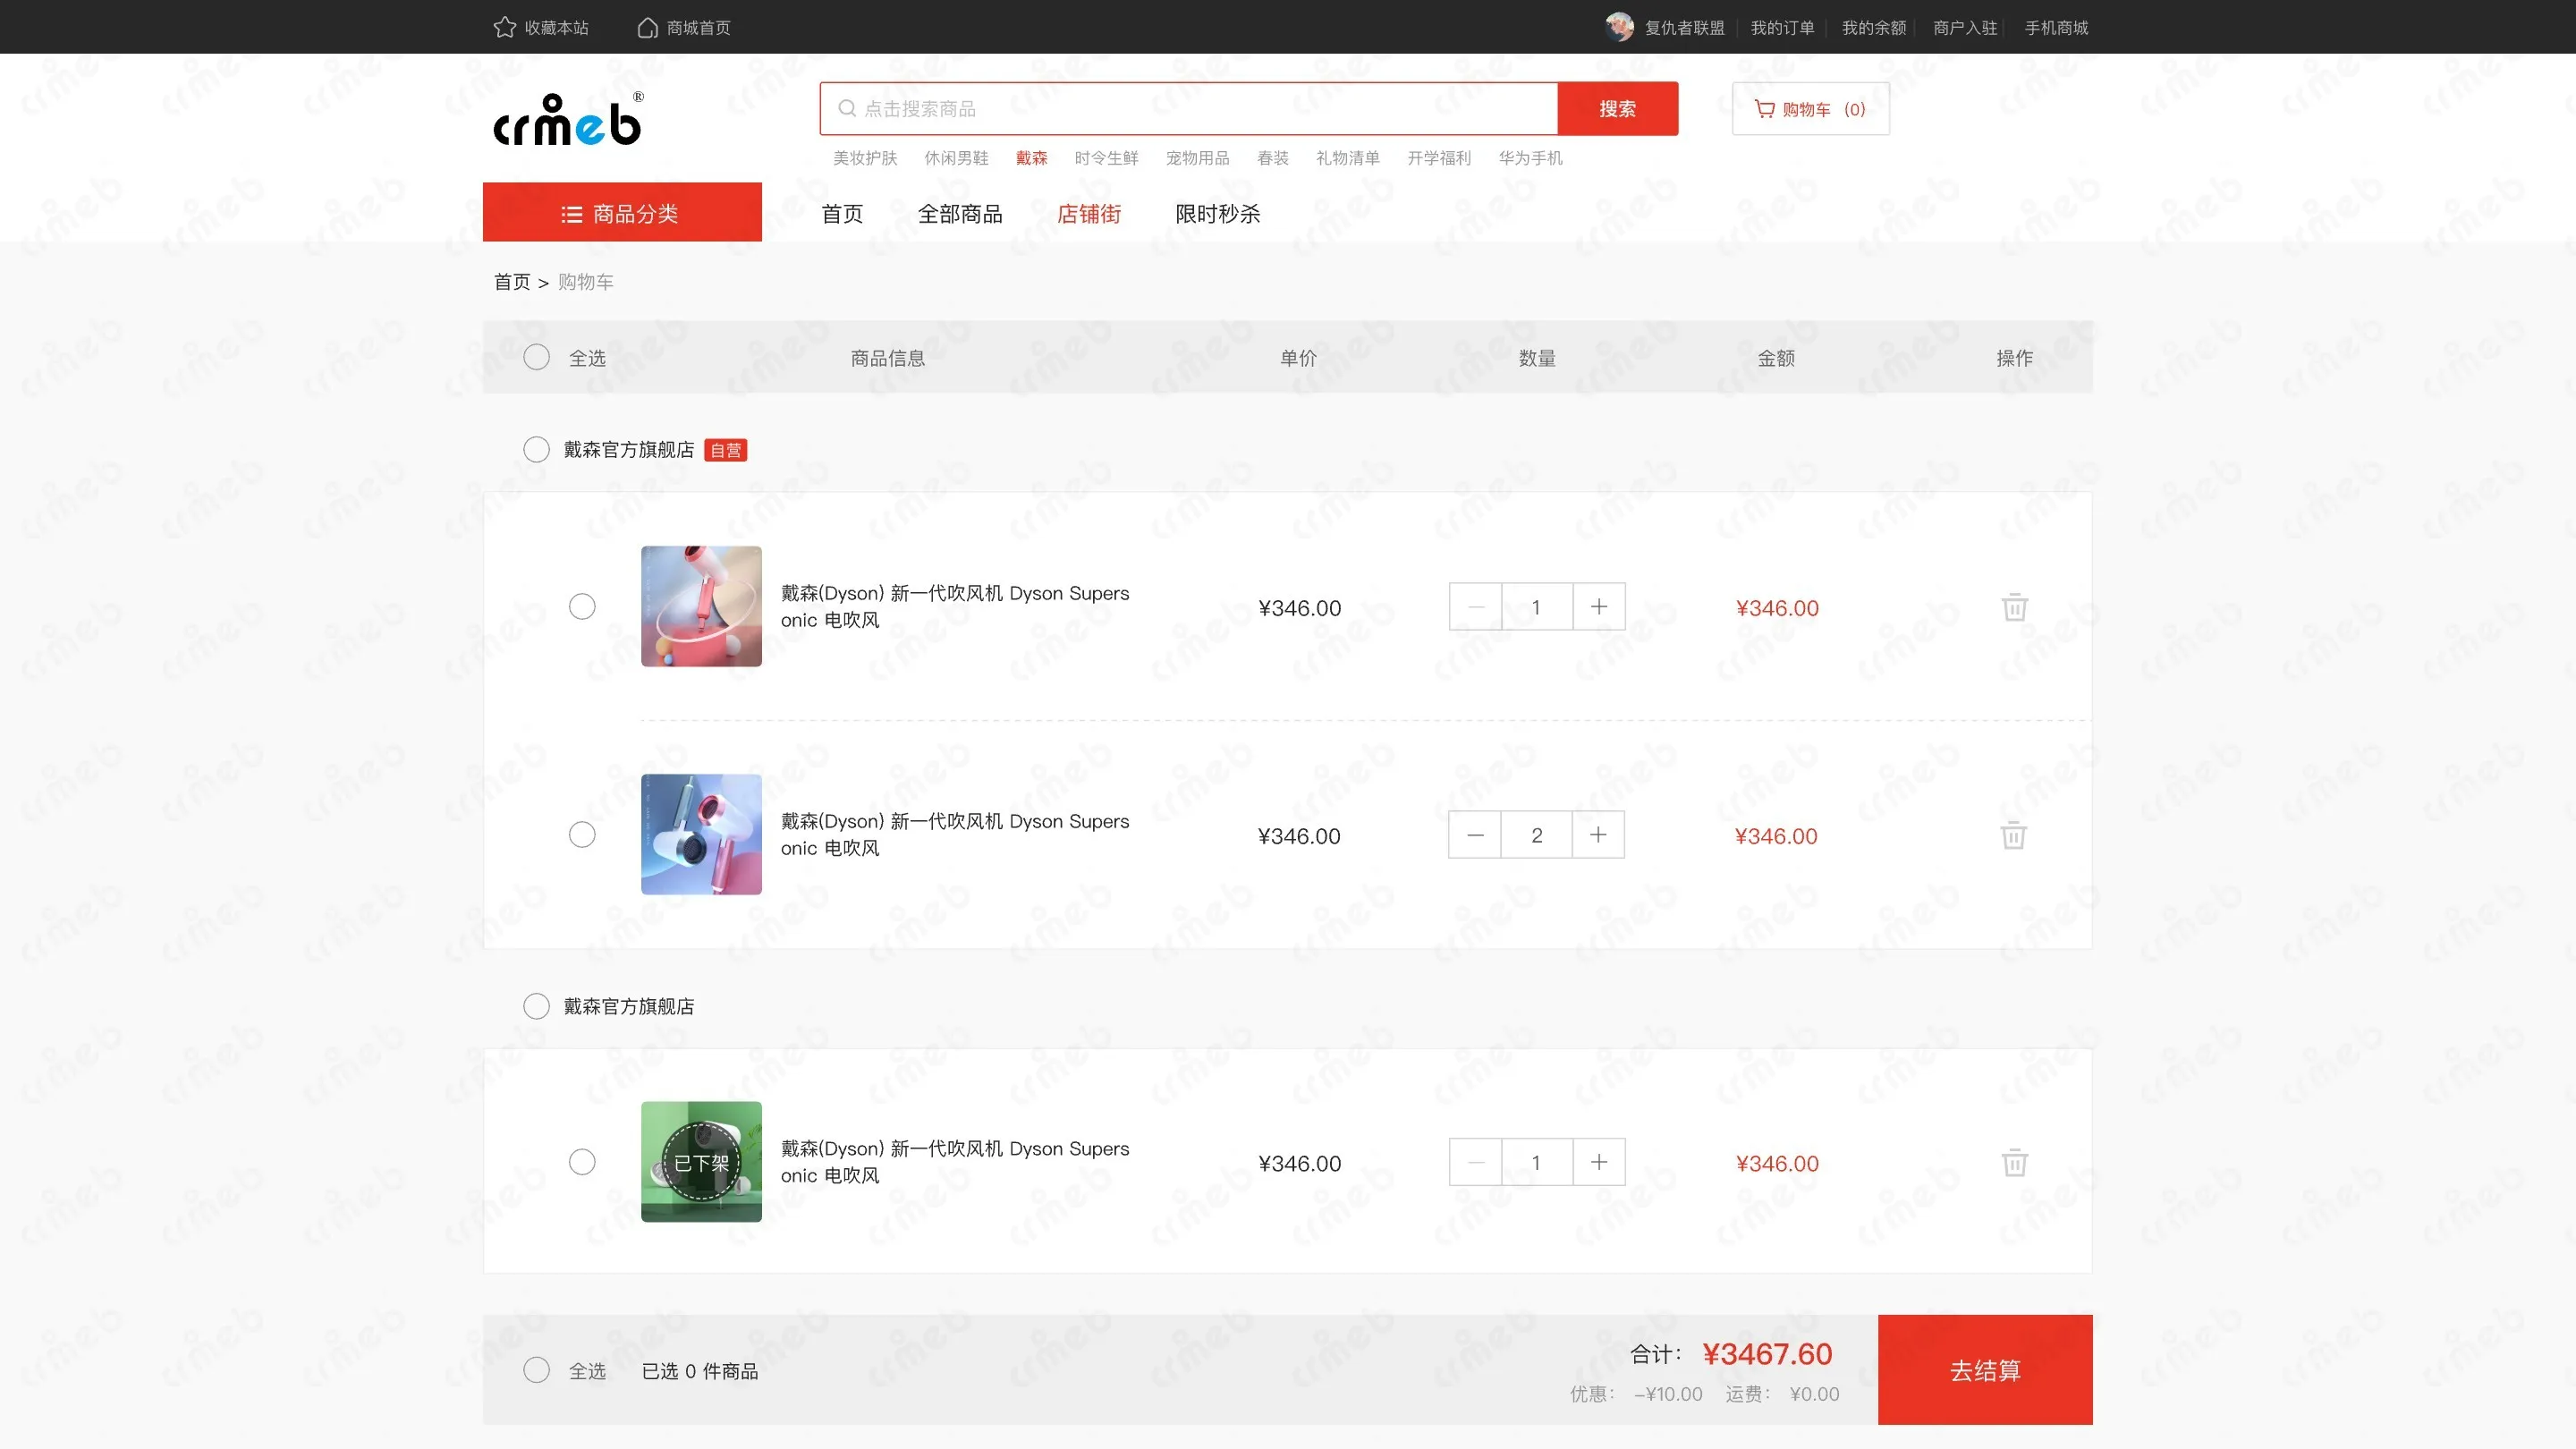Open the 全部商品 navigation item
Image resolution: width=2576 pixels, height=1449 pixels.
960,214
